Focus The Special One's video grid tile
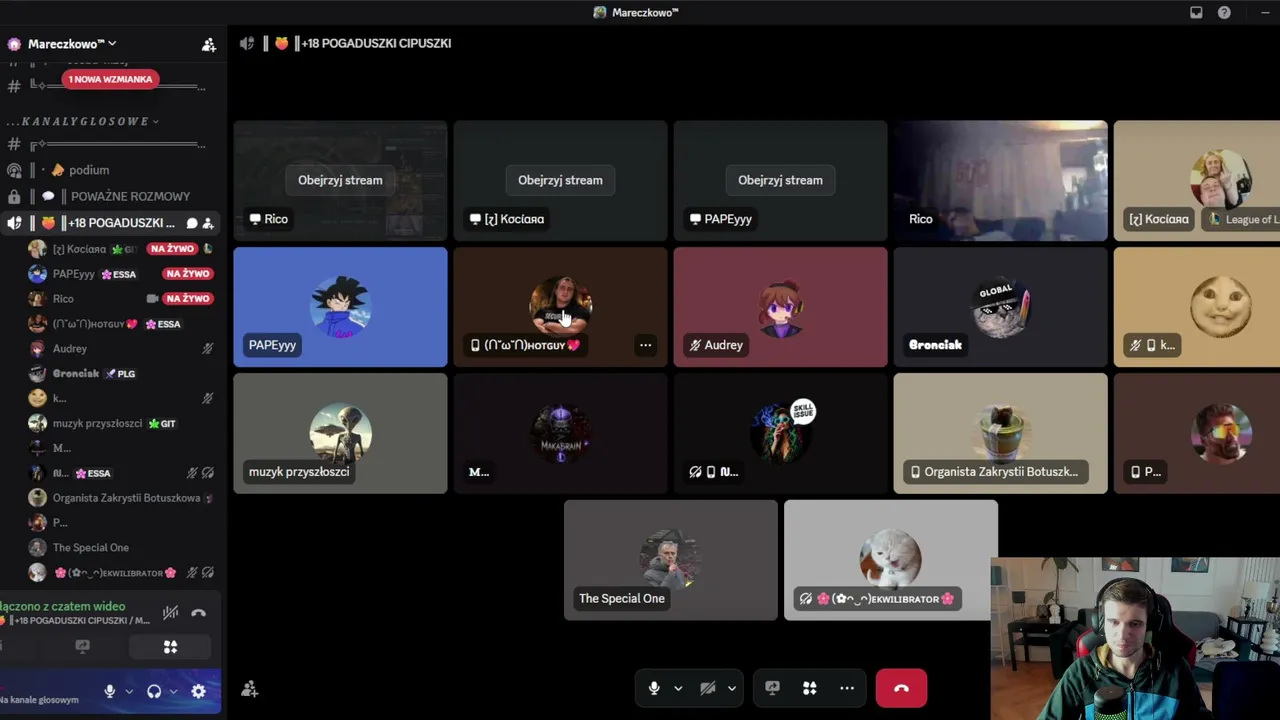This screenshot has width=1280, height=720. click(x=670, y=560)
